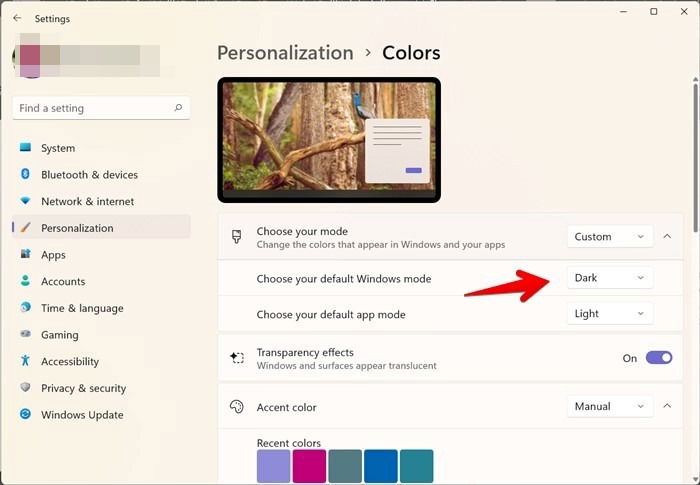Click the Personalization breadcrumb link
The image size is (700, 485).
pyautogui.click(x=285, y=53)
